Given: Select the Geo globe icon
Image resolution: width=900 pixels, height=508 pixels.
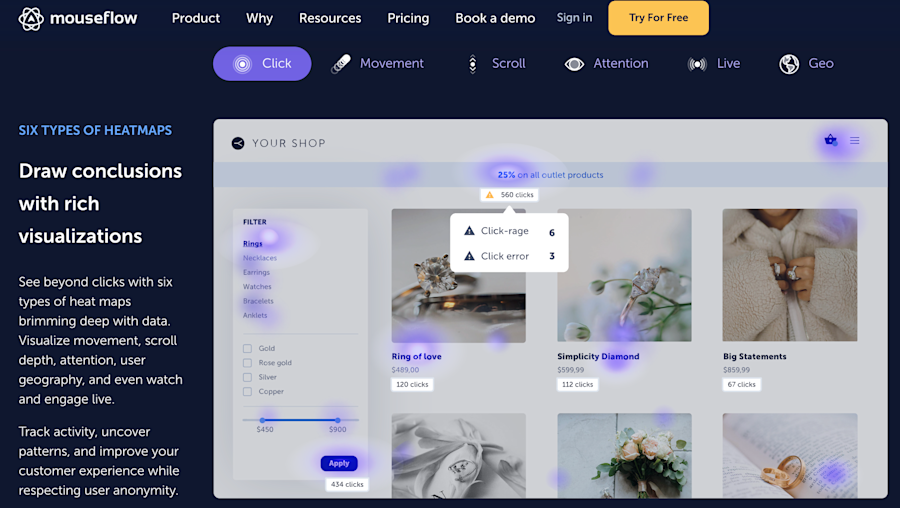Looking at the screenshot, I should (x=789, y=64).
